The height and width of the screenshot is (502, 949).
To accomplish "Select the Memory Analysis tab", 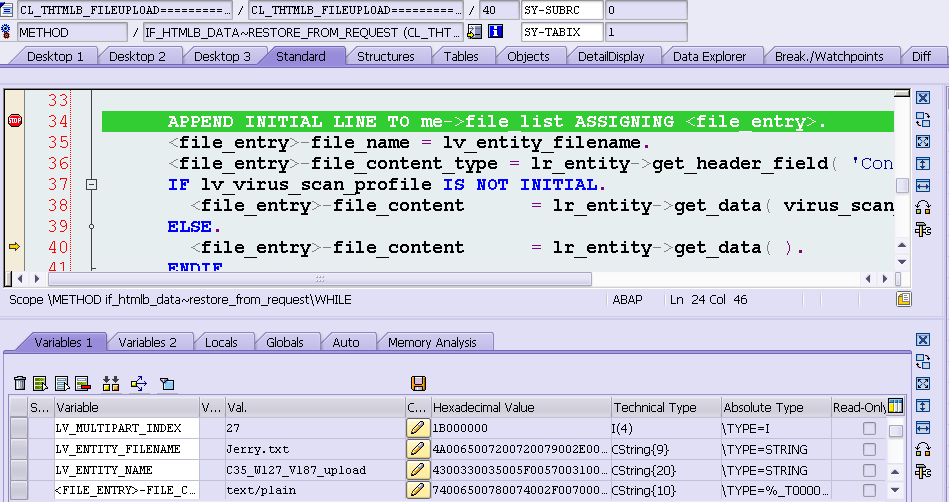I will click(432, 342).
